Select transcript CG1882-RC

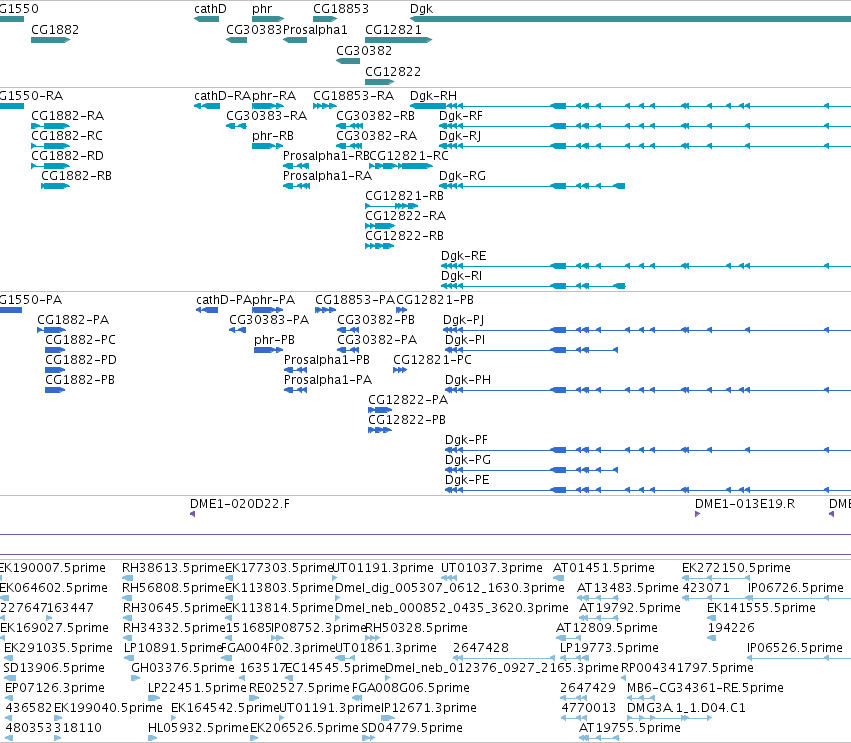tap(67, 136)
